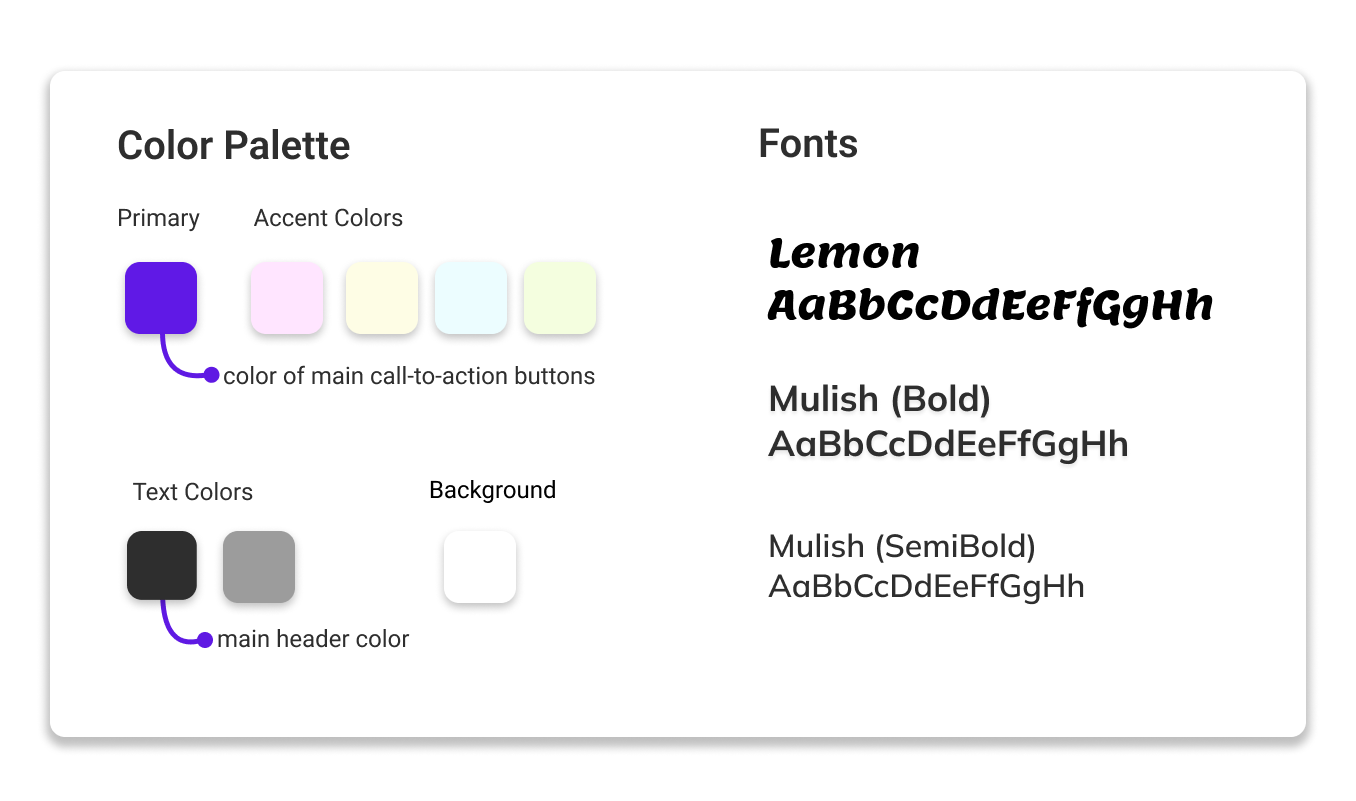This screenshot has height=801, width=1356.
Task: Click the purple dot beside call-to-action note
Action: (x=211, y=375)
